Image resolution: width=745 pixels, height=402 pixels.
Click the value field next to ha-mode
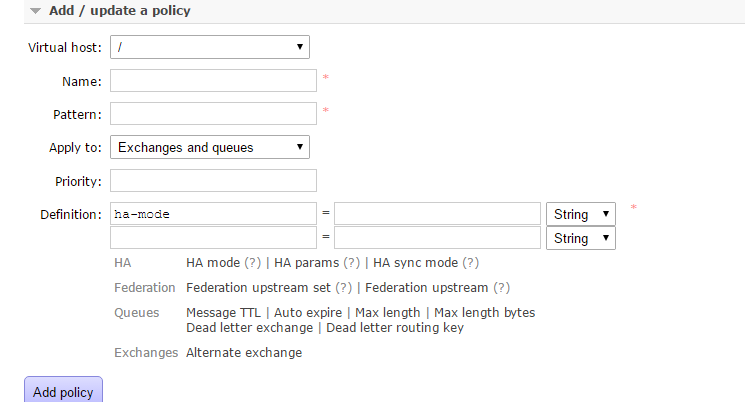[437, 214]
